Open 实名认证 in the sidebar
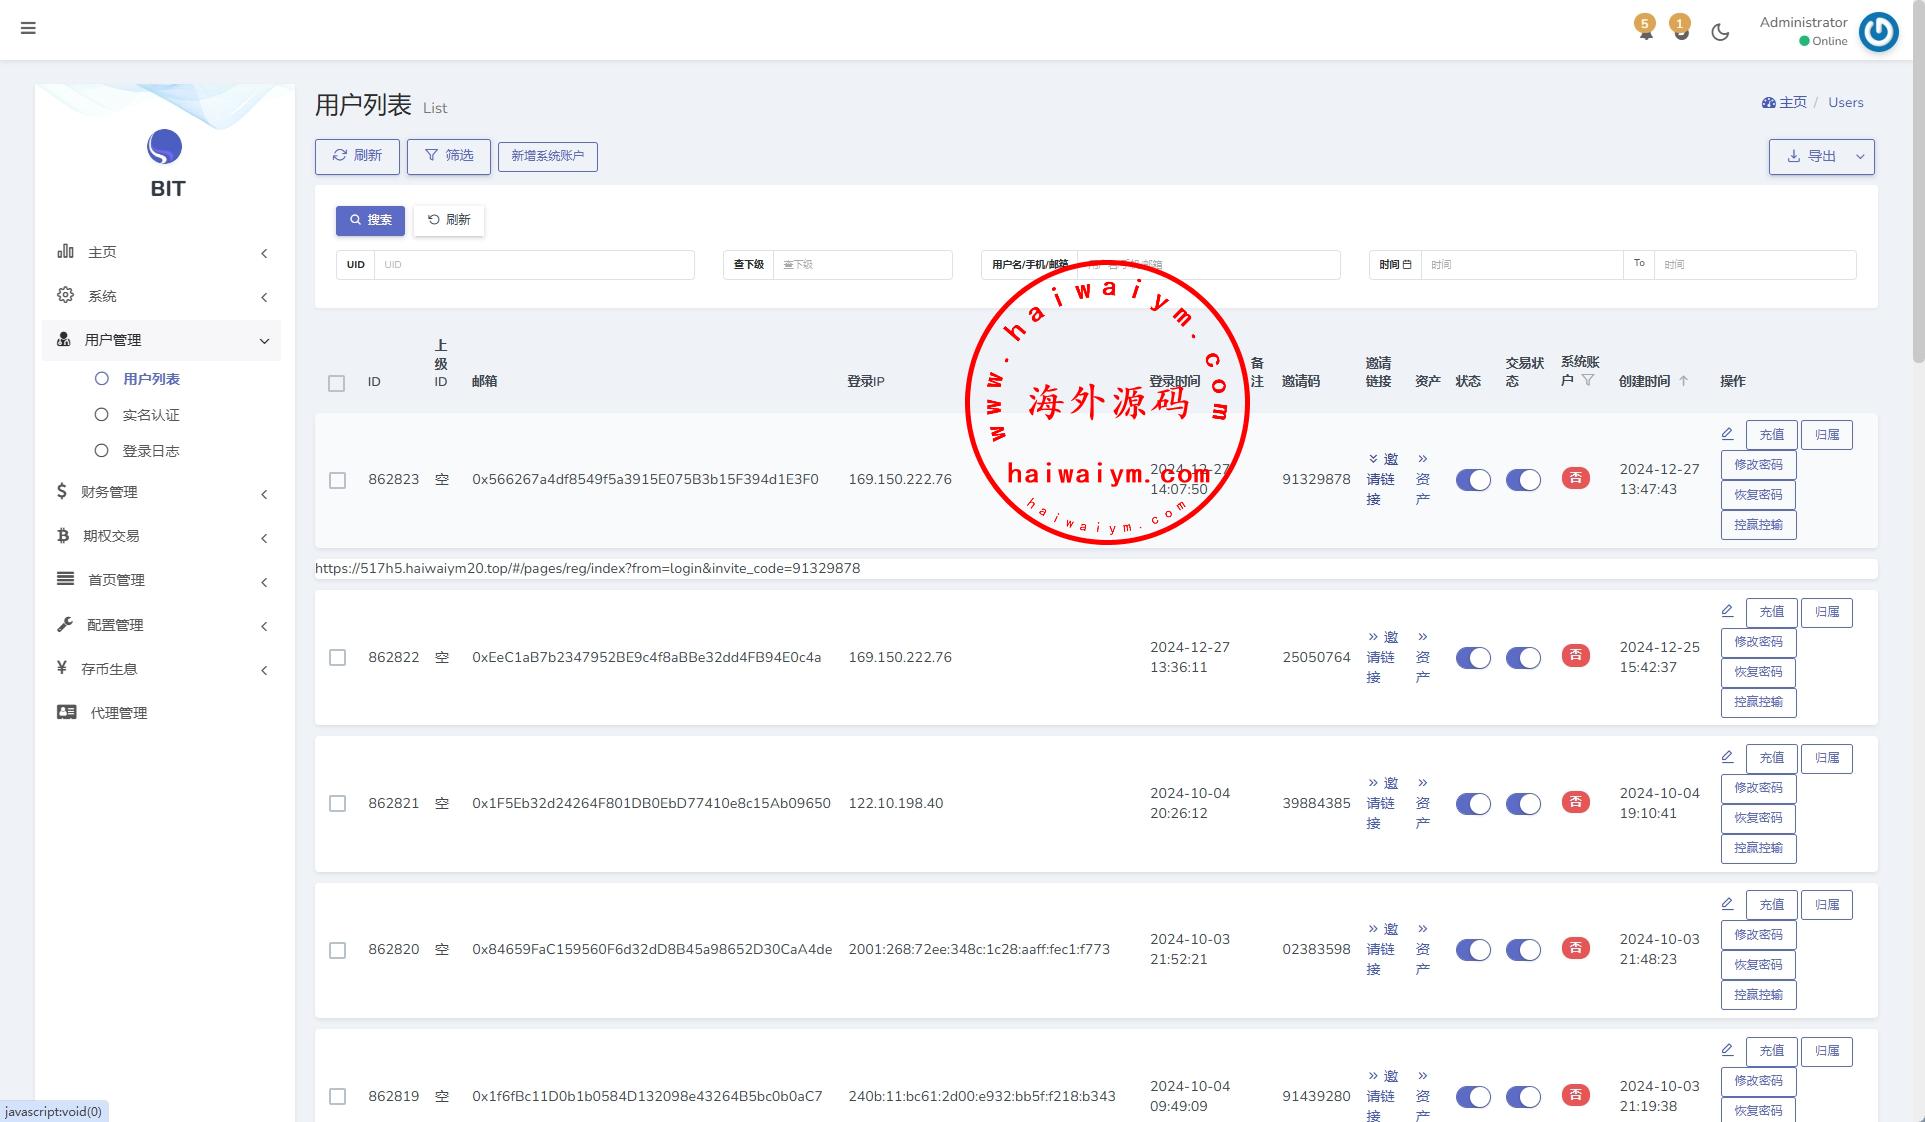 (150, 415)
